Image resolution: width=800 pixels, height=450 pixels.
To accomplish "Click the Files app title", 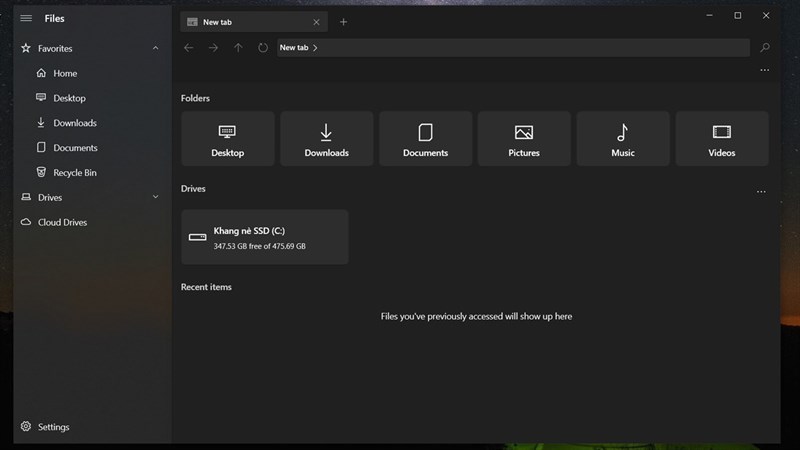I will 54,18.
